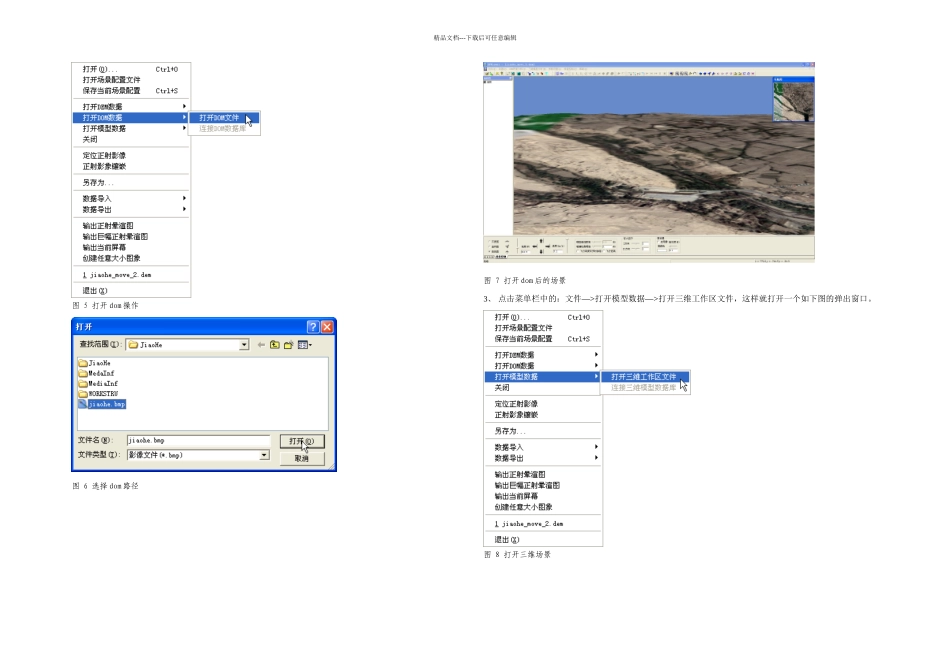Select jiaohe.bmp file in the file list
Image resolution: width=950 pixels, height=672 pixels.
[102, 404]
